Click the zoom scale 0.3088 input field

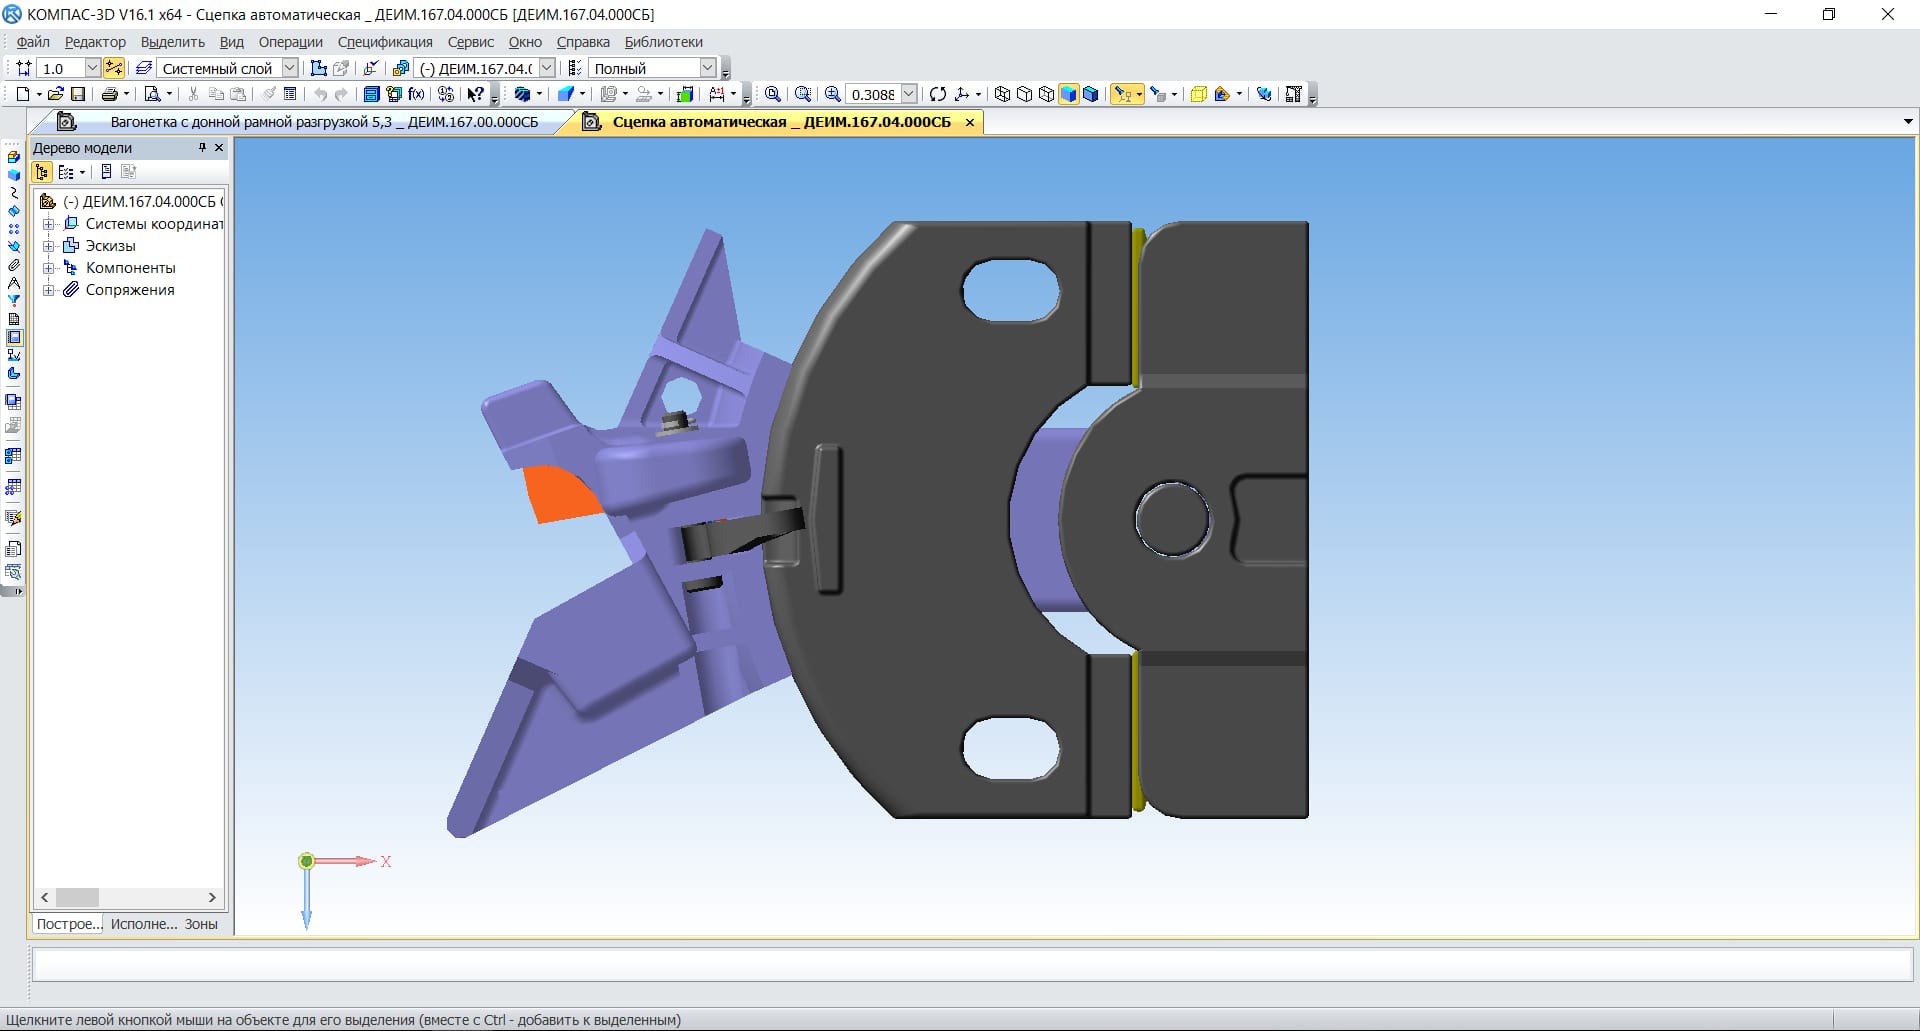point(873,94)
